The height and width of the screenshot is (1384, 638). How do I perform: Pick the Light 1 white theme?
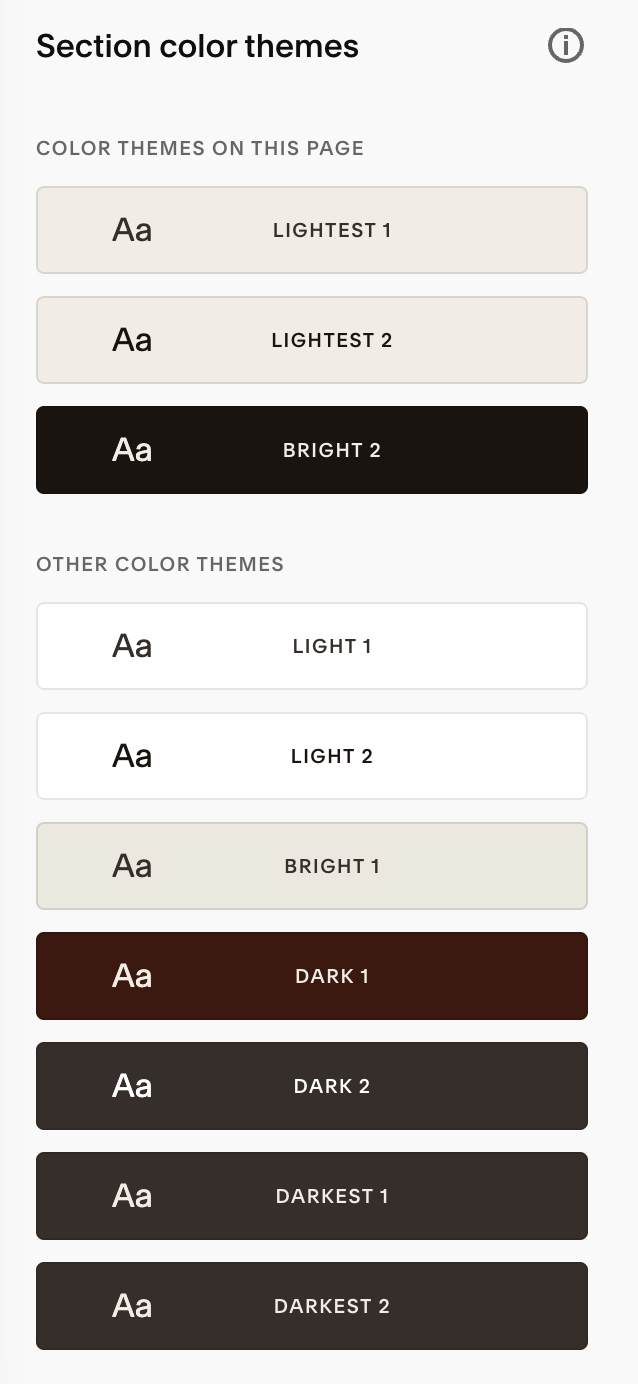pos(312,646)
